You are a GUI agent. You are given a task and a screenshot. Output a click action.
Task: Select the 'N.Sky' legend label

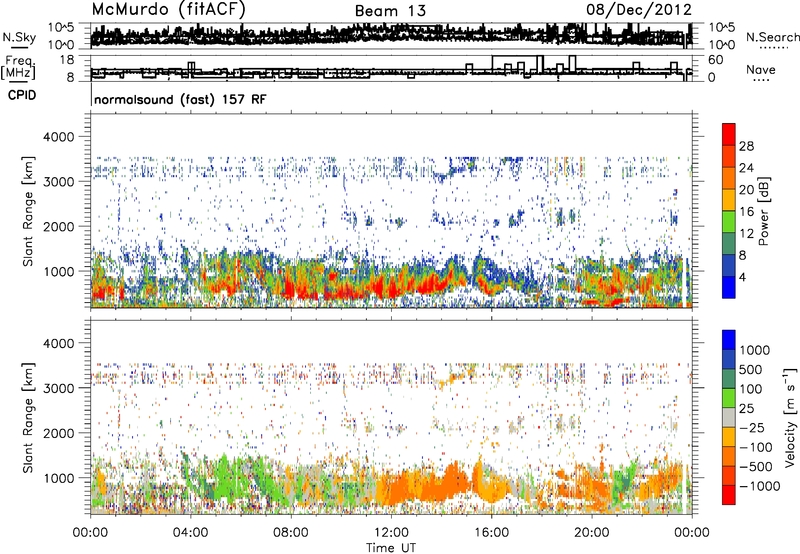[19, 37]
